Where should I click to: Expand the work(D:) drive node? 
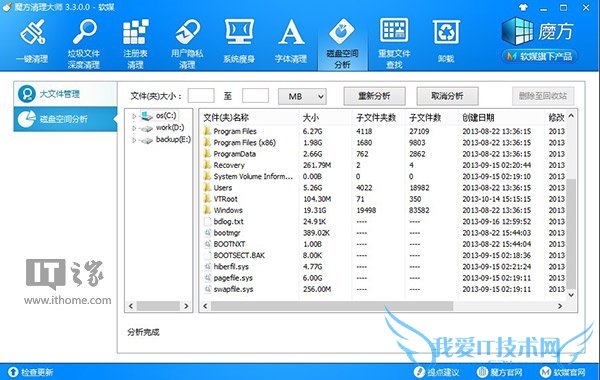[x=134, y=128]
